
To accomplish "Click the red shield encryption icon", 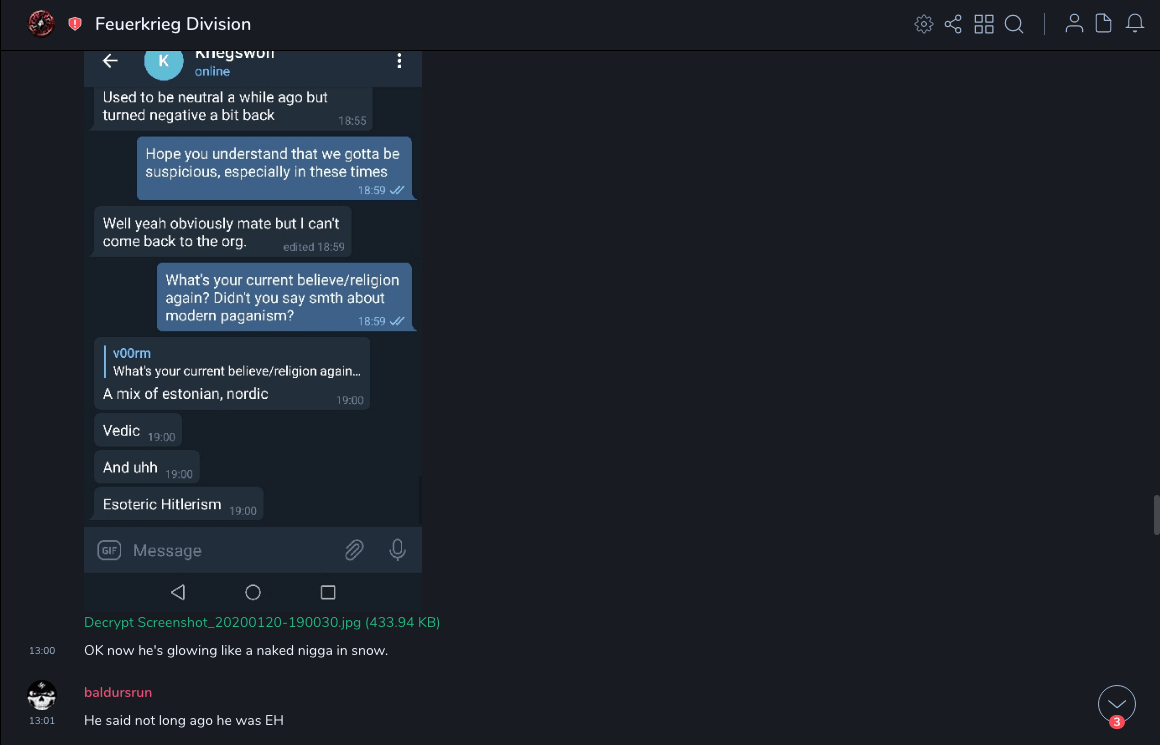I will point(75,24).
